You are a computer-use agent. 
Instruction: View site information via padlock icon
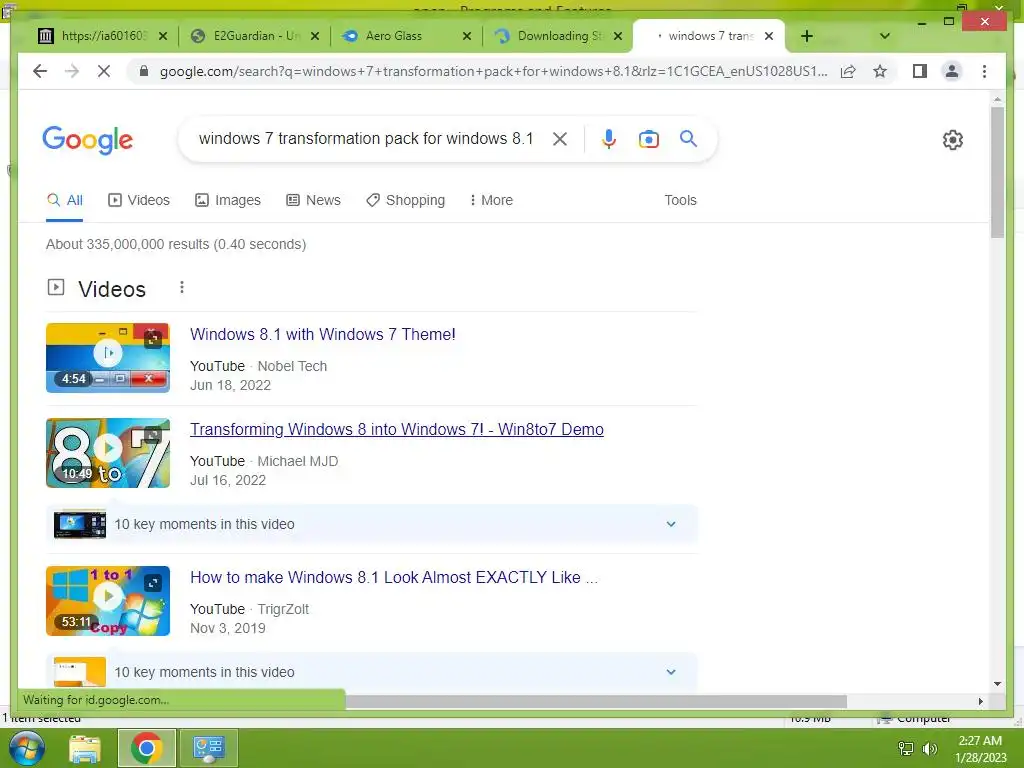tap(144, 71)
